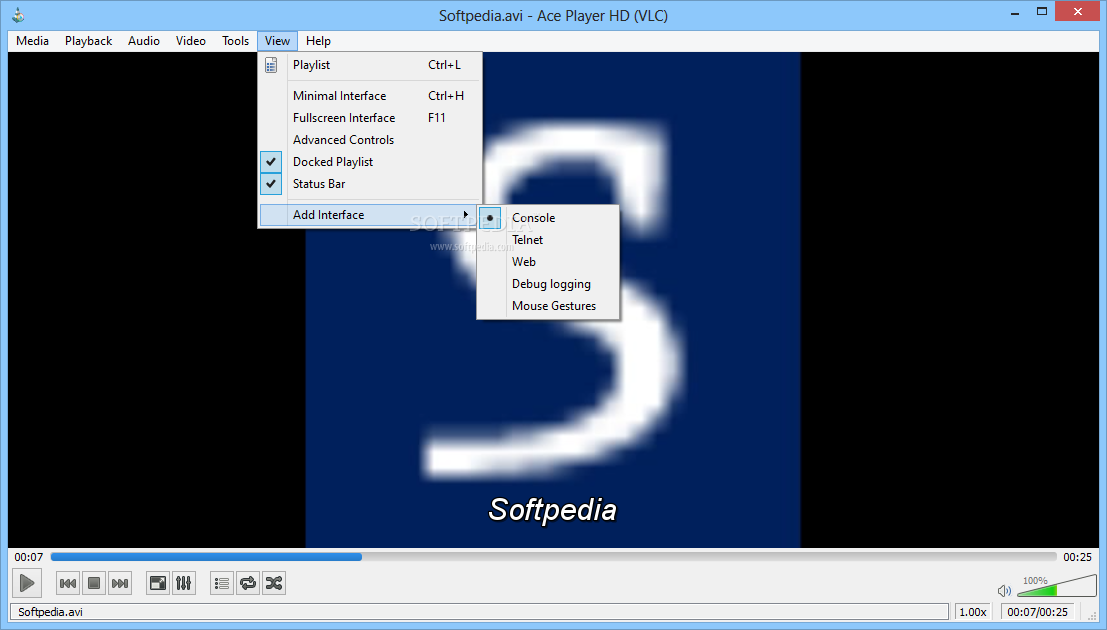The width and height of the screenshot is (1107, 630).
Task: Show extended settings equalizer icon
Action: 184,583
